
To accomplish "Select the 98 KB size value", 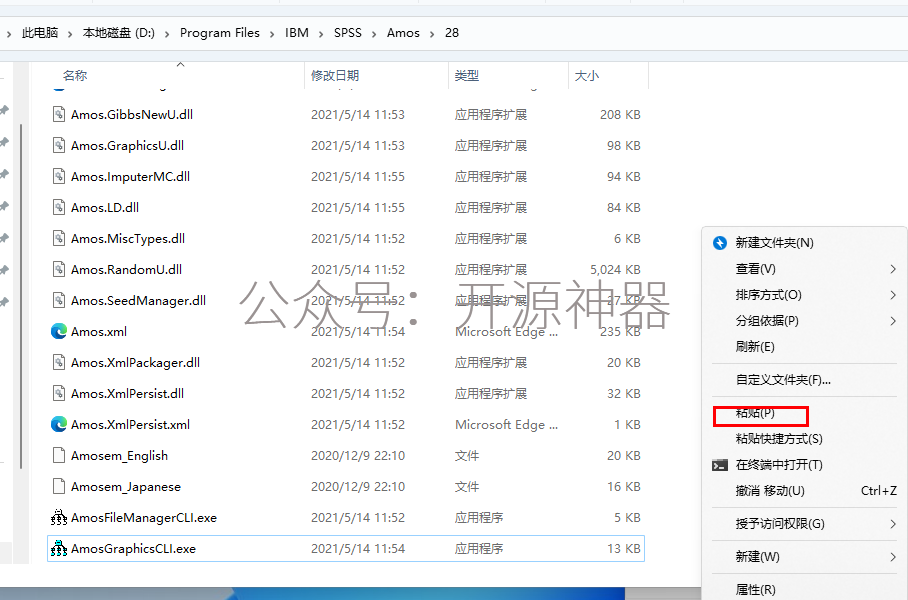I will pos(624,146).
